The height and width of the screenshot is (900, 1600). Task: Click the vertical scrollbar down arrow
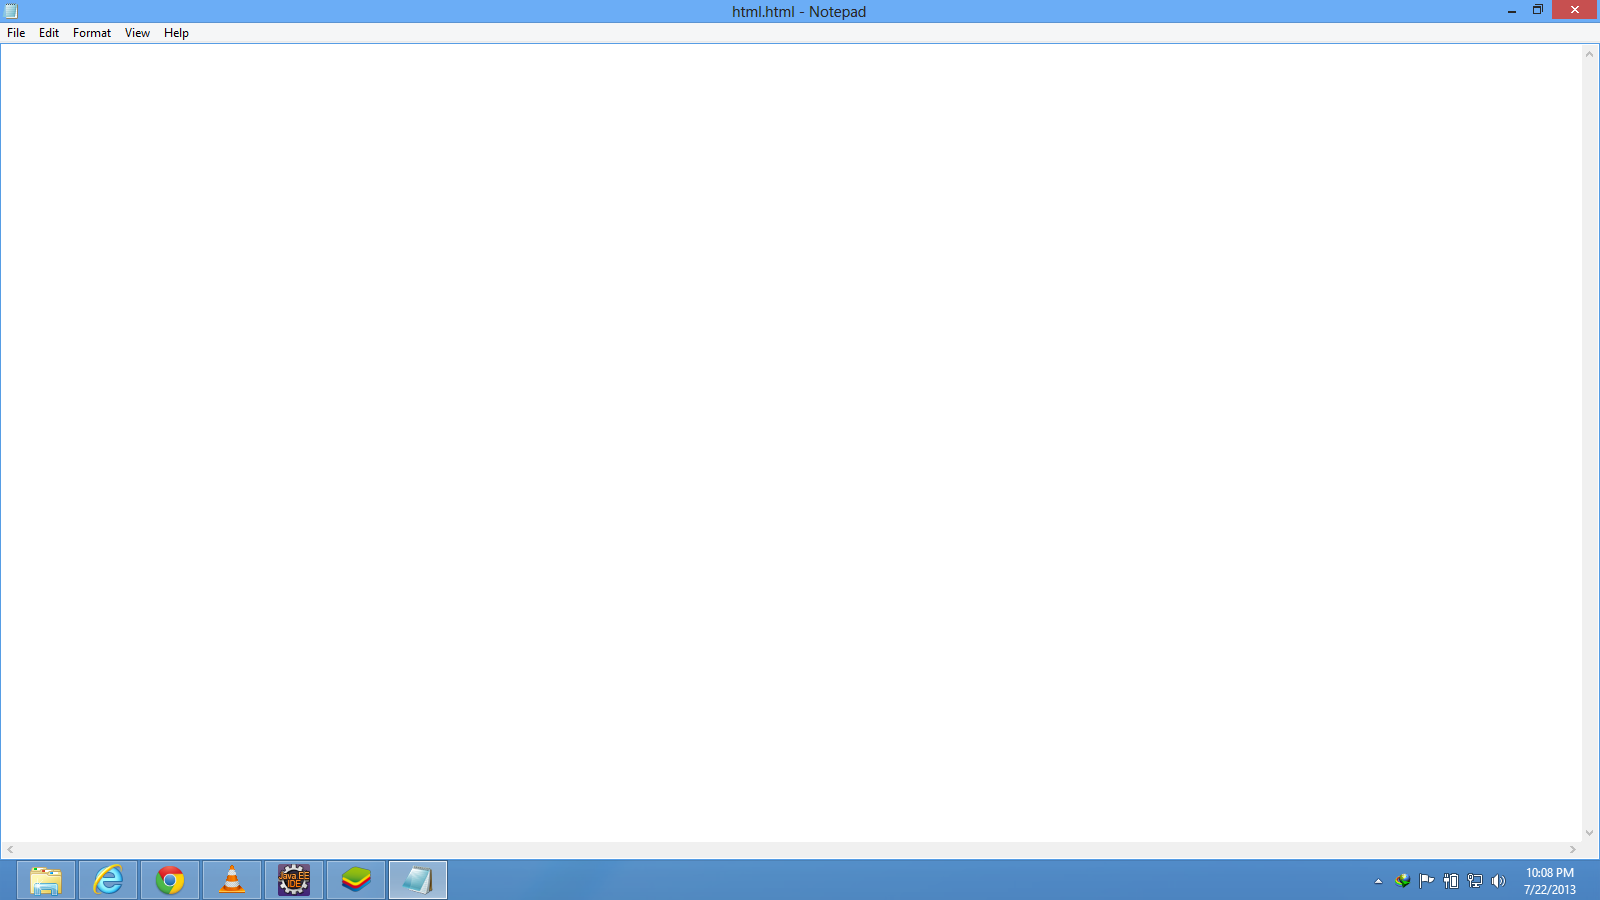click(1589, 833)
